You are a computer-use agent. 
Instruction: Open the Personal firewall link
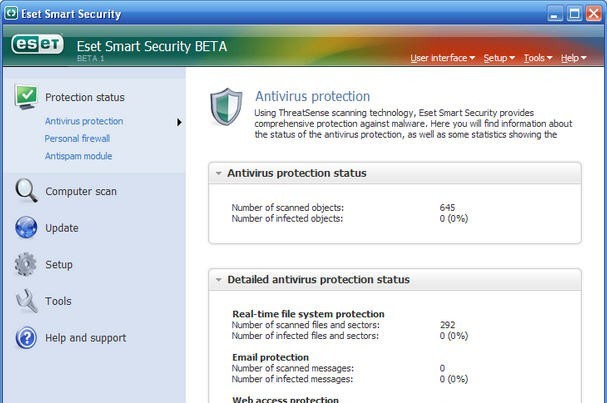click(77, 139)
